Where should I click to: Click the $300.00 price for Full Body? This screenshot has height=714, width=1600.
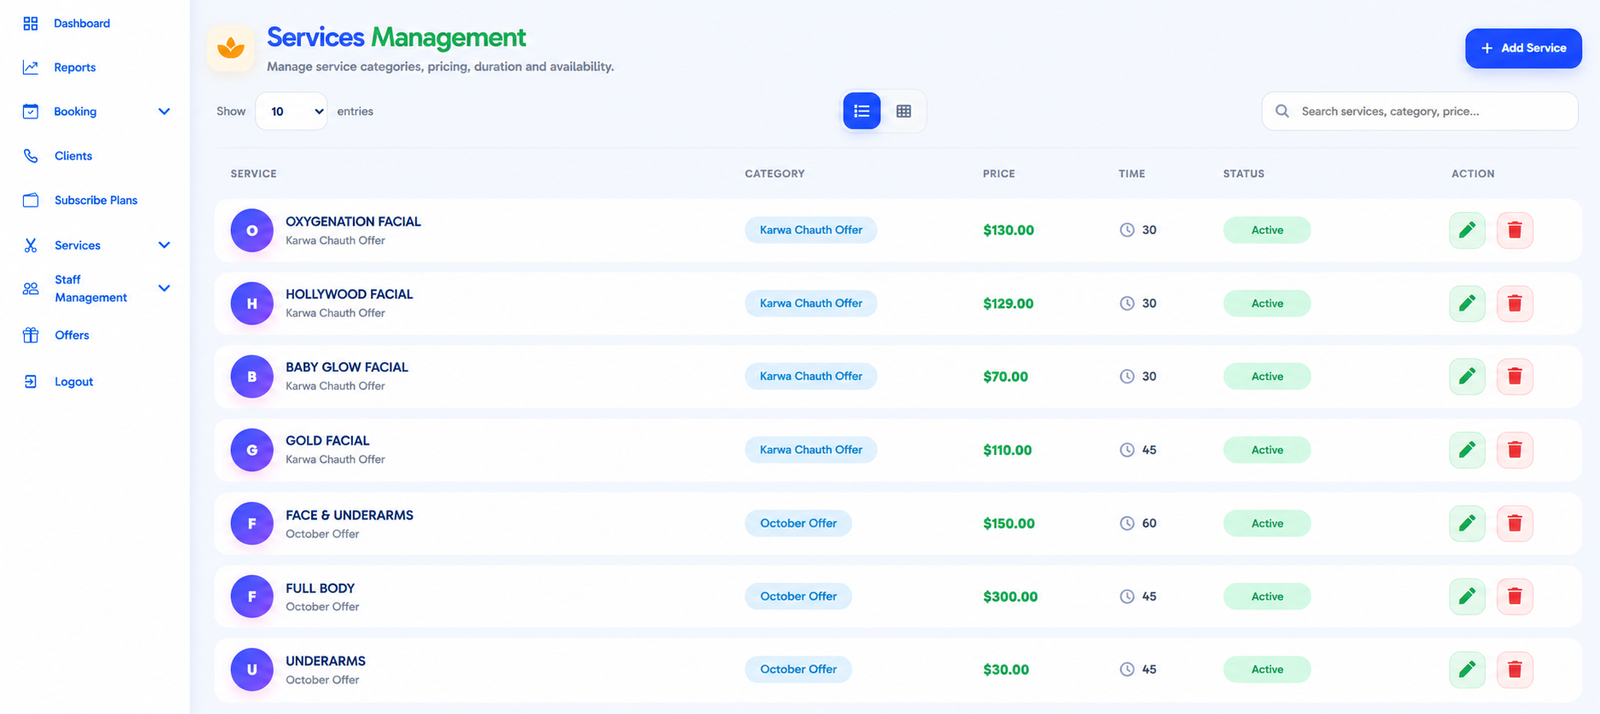tap(1010, 596)
